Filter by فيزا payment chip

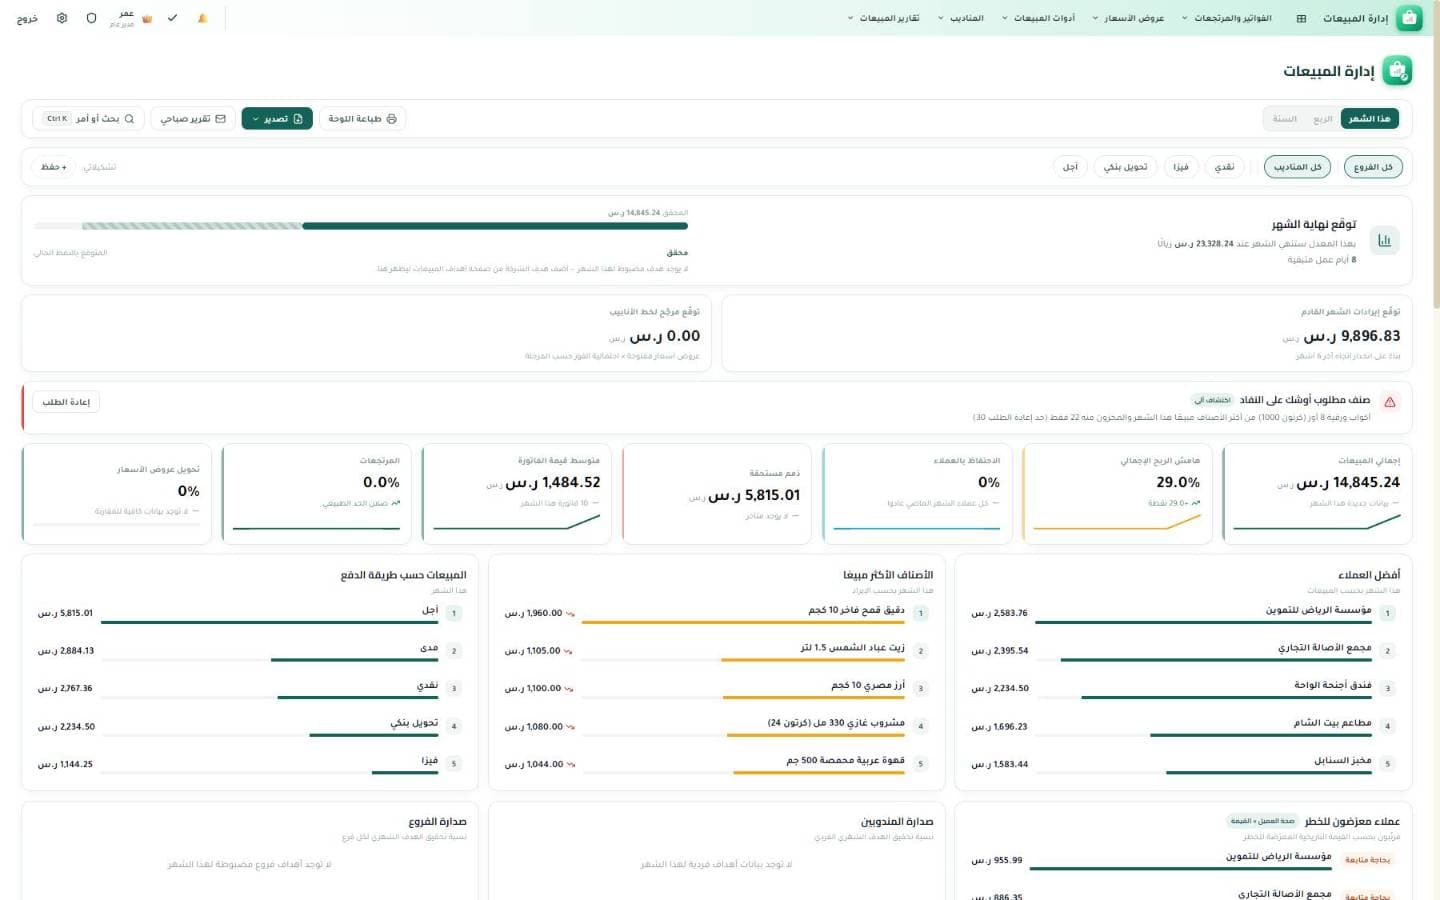(x=1180, y=167)
